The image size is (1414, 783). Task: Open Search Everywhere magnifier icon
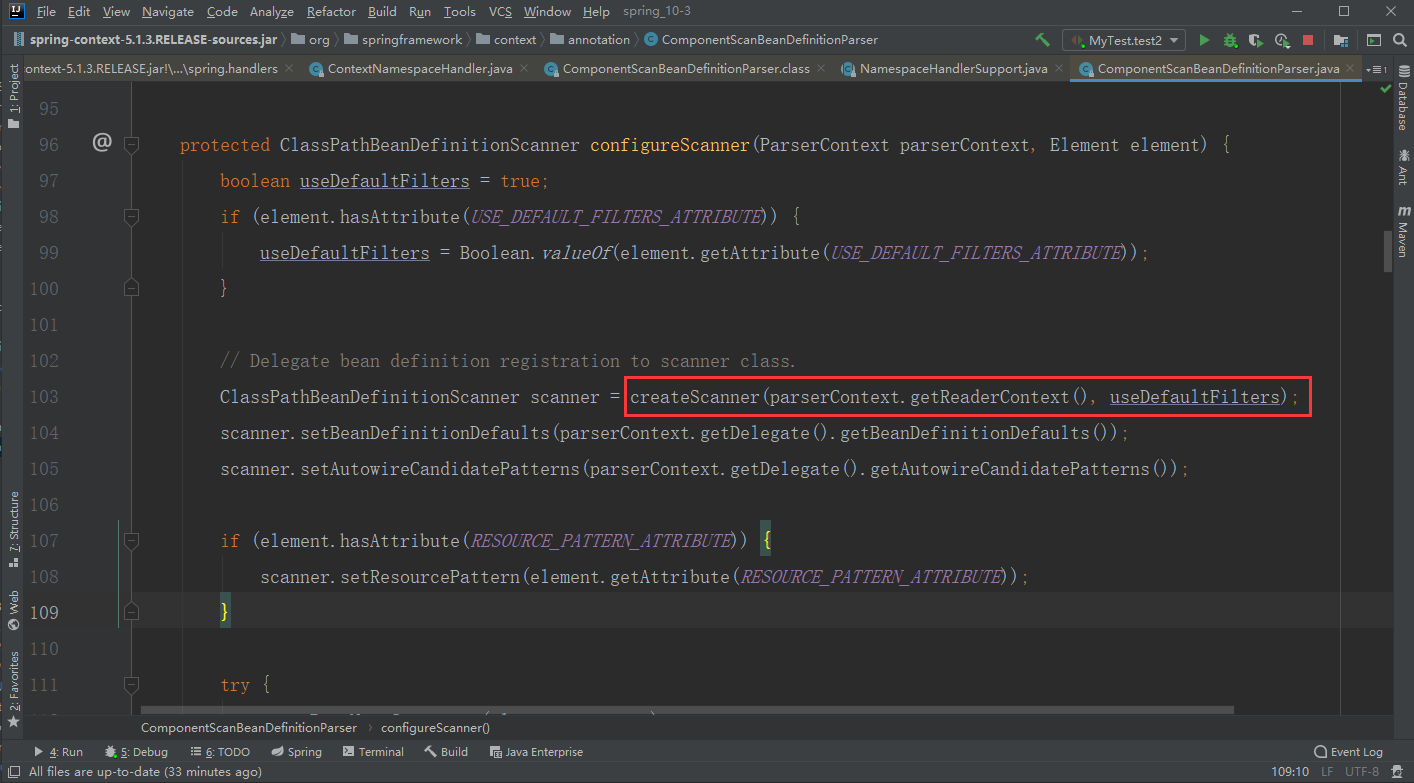tap(1399, 40)
